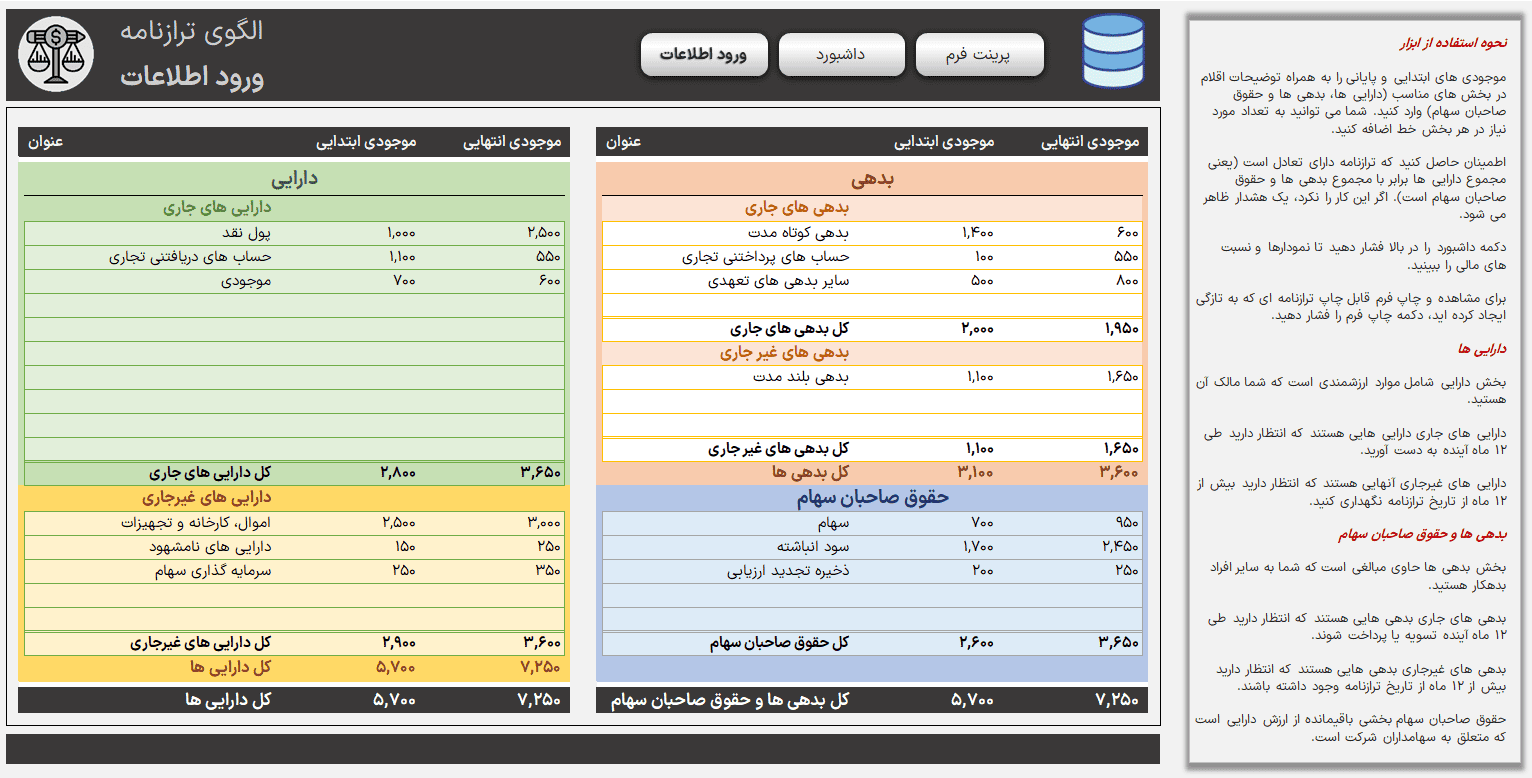The image size is (1532, 778).
Task: Click the نحوه استفاده از ابزار instructions heading
Action: 1451,44
